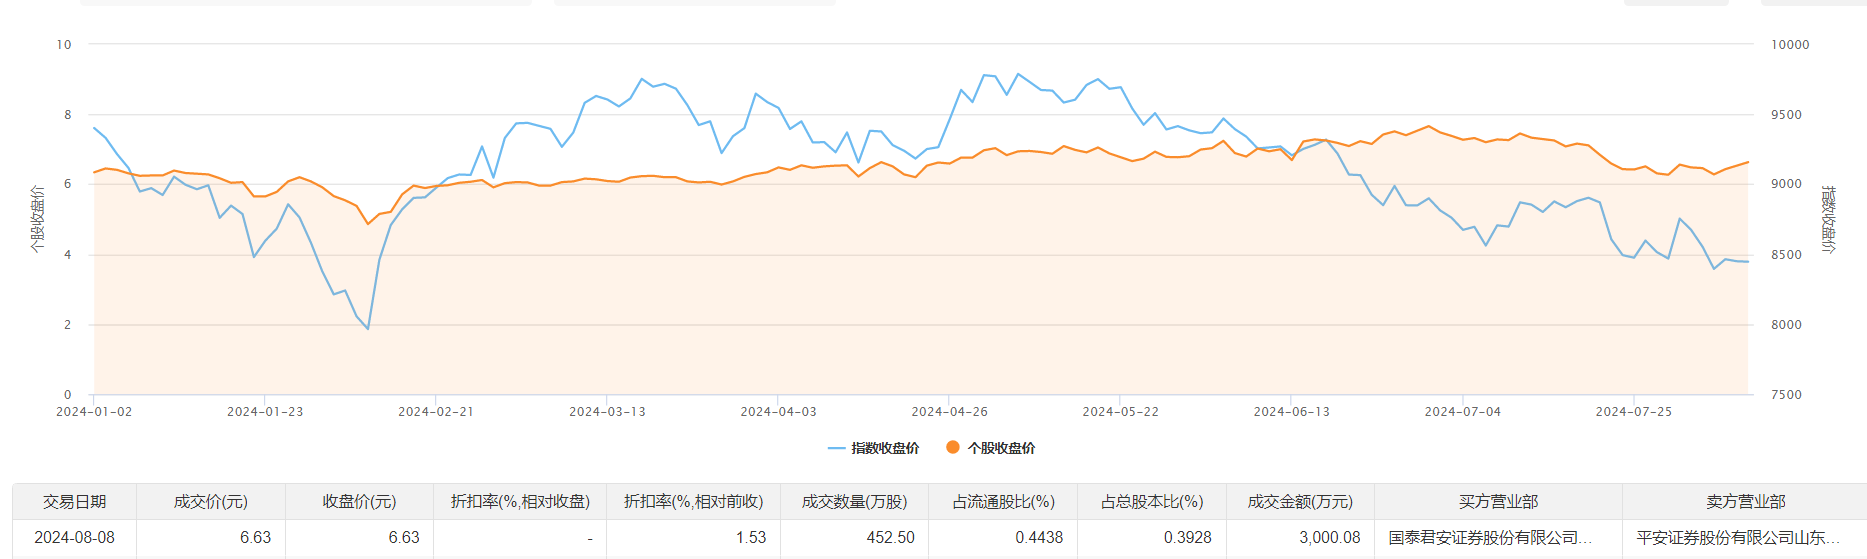Toggle the 个股收盘价 legend series
The width and height of the screenshot is (1867, 559).
991,448
